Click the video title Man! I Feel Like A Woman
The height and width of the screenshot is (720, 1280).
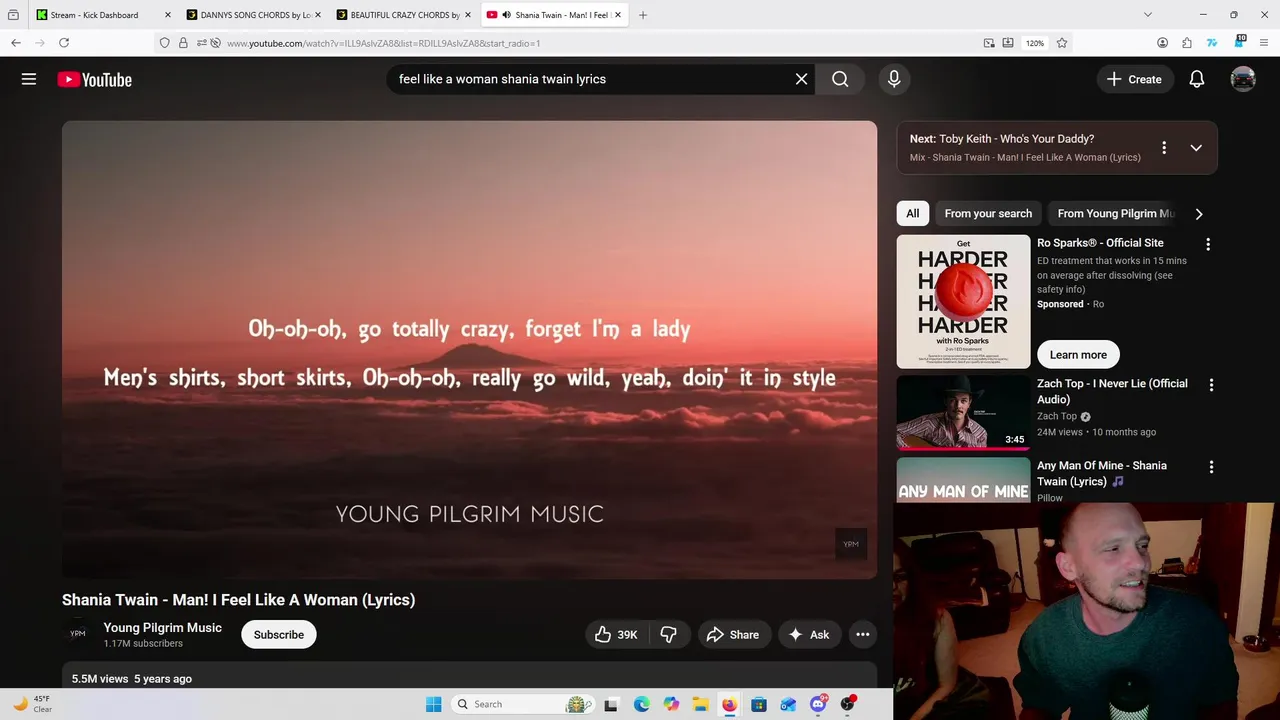[238, 600]
